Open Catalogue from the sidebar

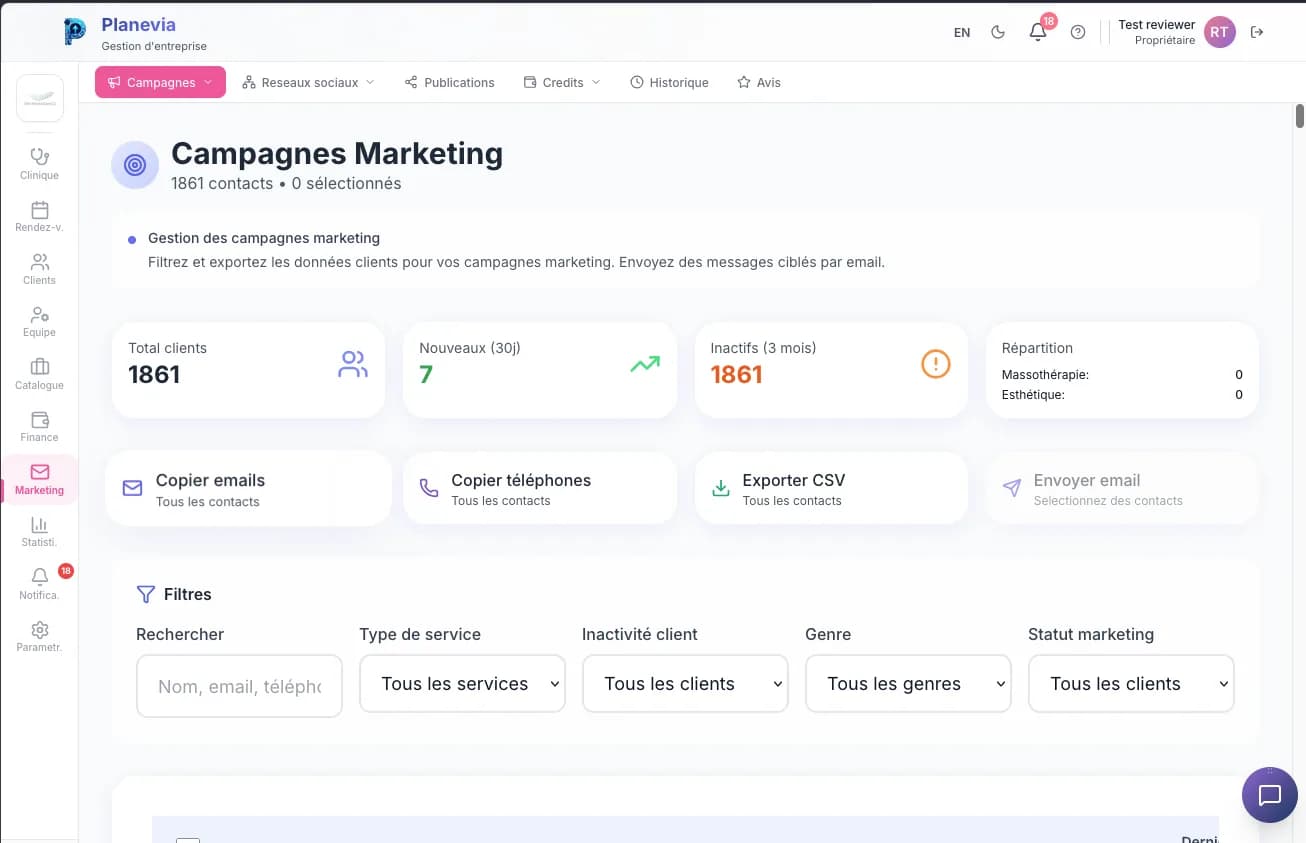click(x=39, y=374)
